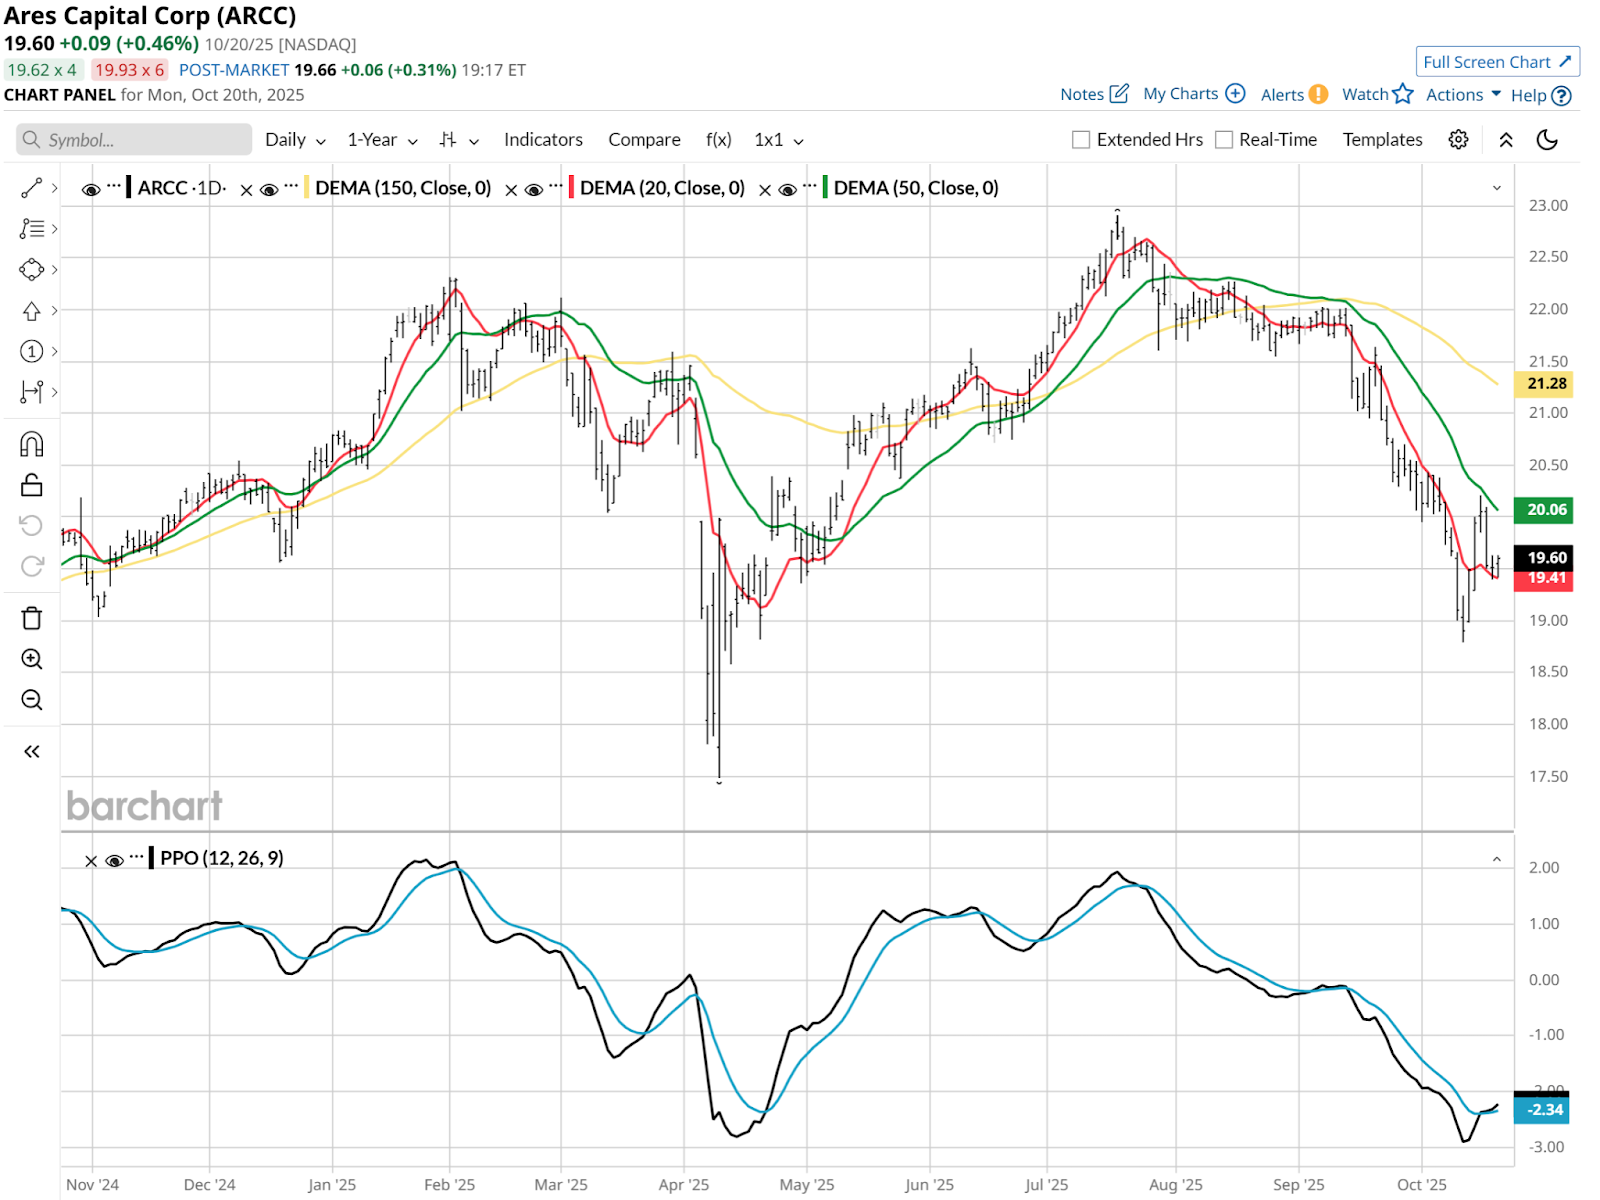Zoom in on the chart
1600x1200 pixels.
[x=32, y=659]
